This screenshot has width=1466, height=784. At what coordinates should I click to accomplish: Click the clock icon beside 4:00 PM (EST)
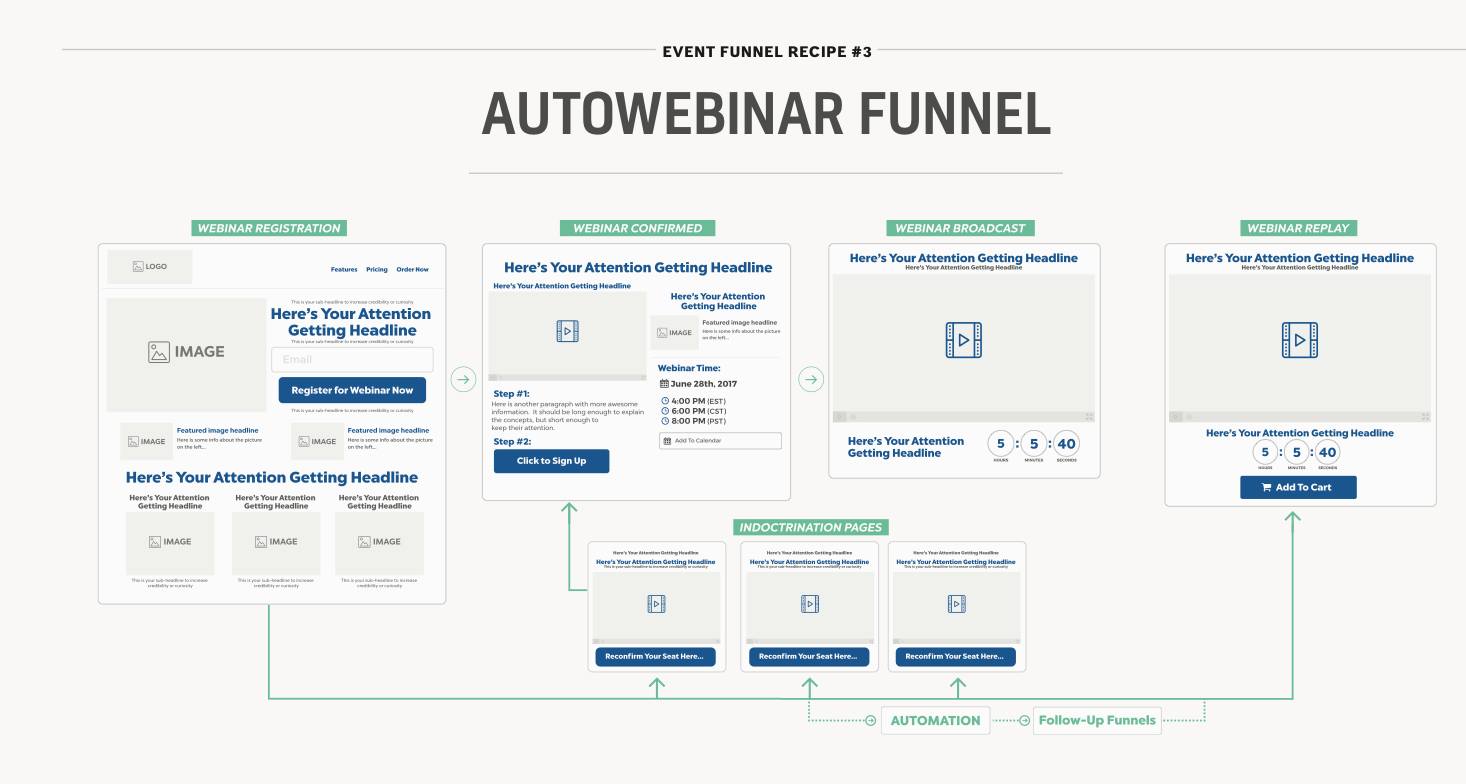coord(665,401)
